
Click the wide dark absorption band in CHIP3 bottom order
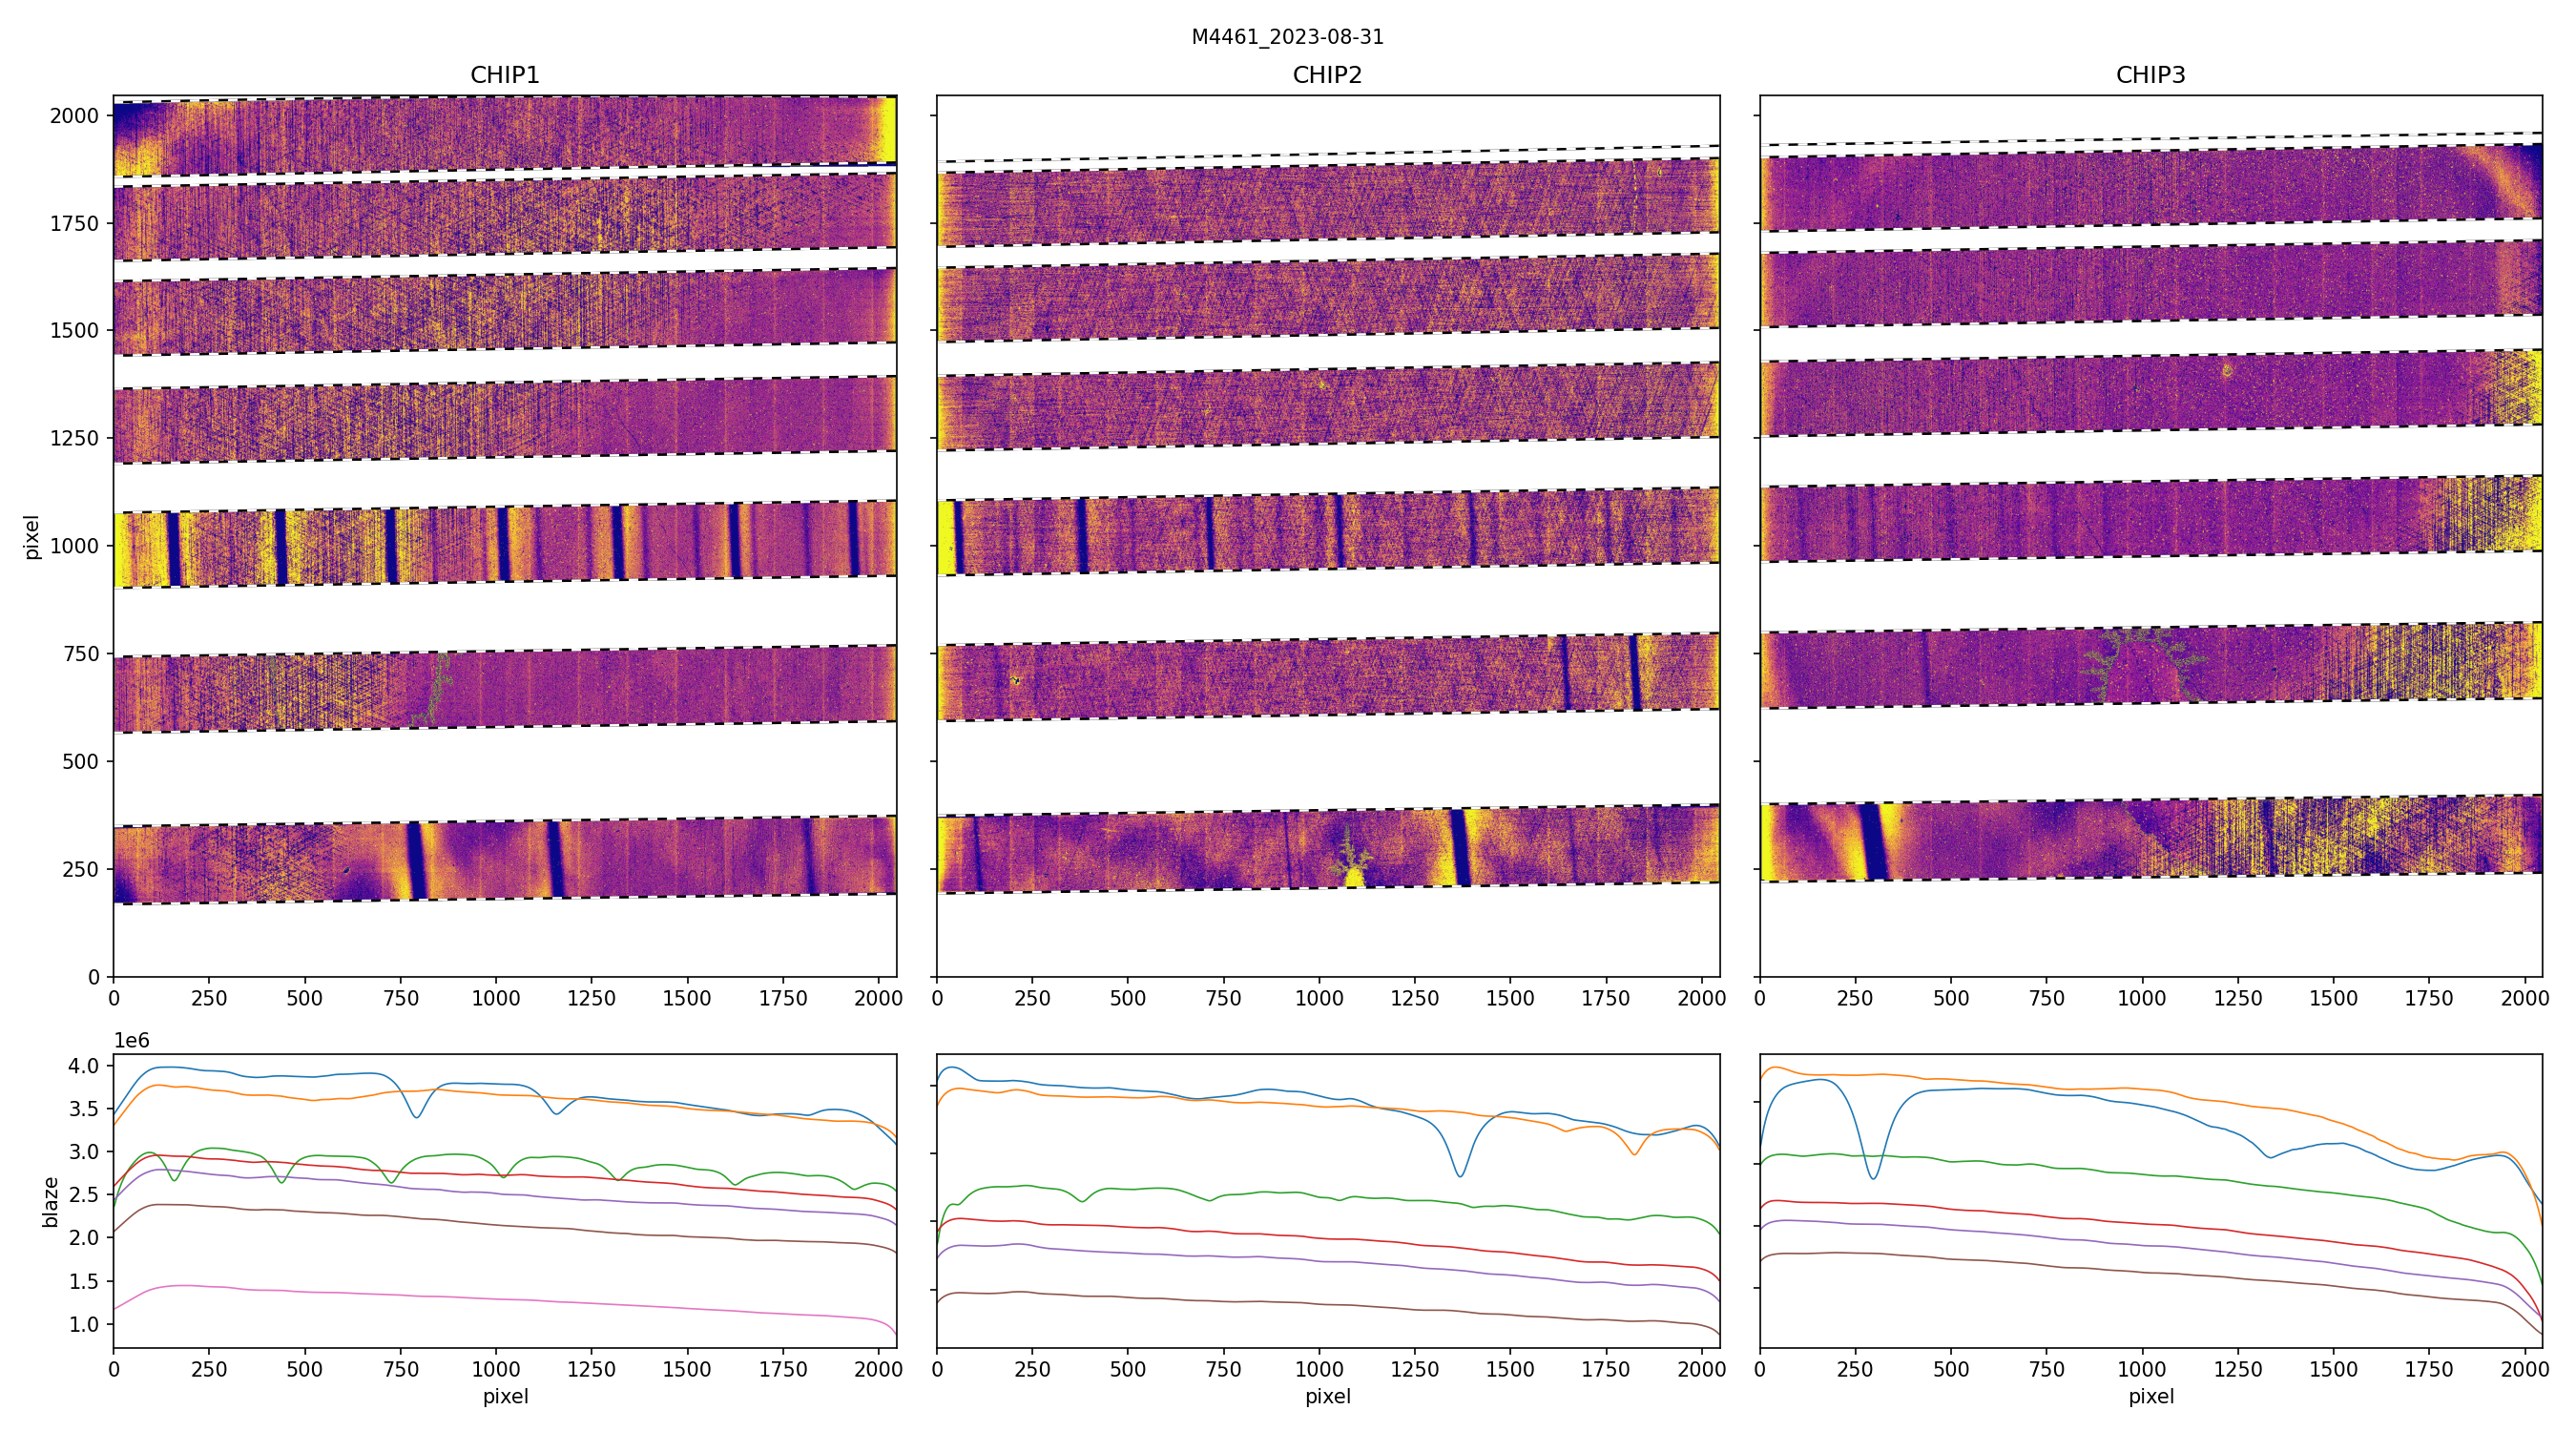click(1873, 840)
